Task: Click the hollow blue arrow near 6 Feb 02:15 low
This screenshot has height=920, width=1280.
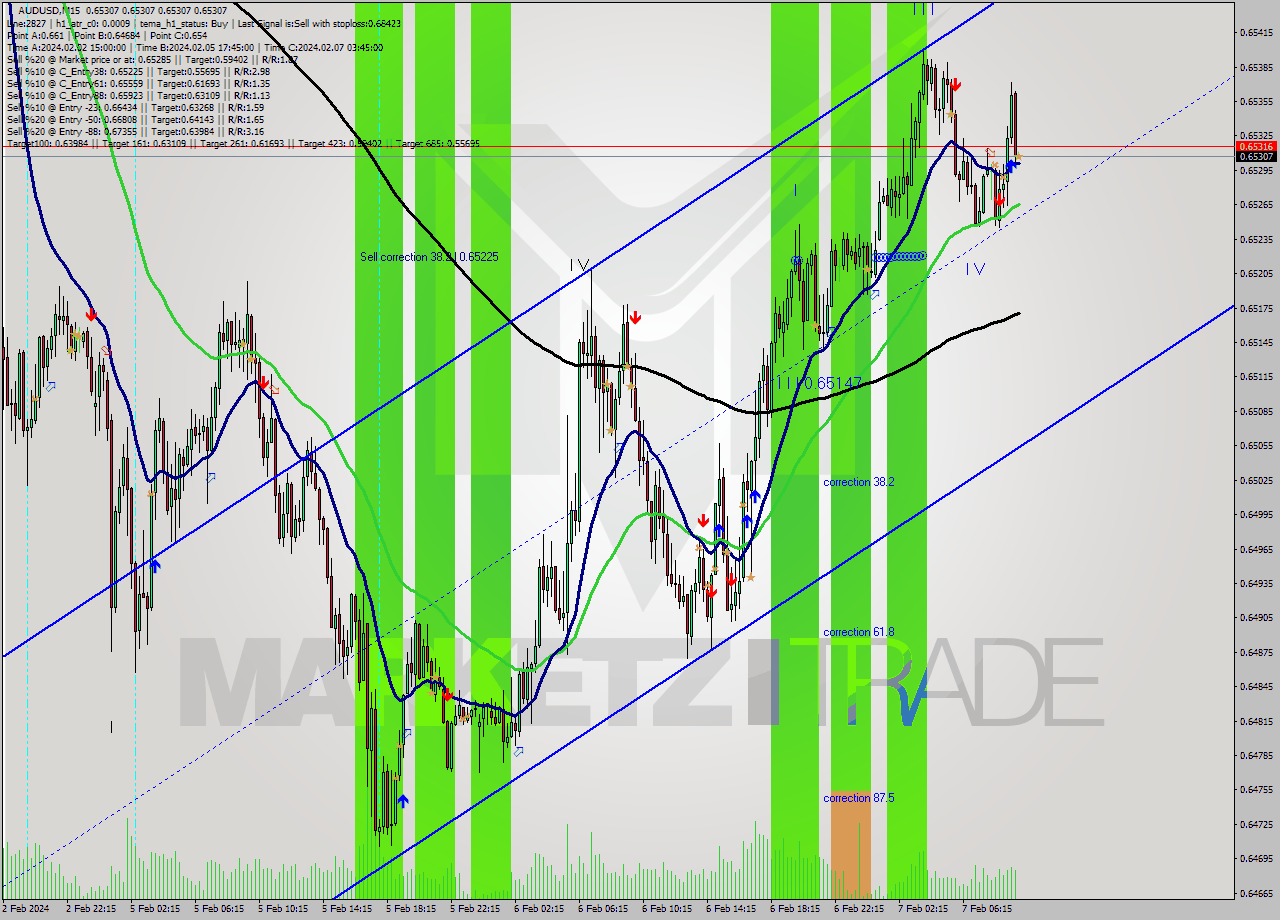Action: tap(518, 751)
